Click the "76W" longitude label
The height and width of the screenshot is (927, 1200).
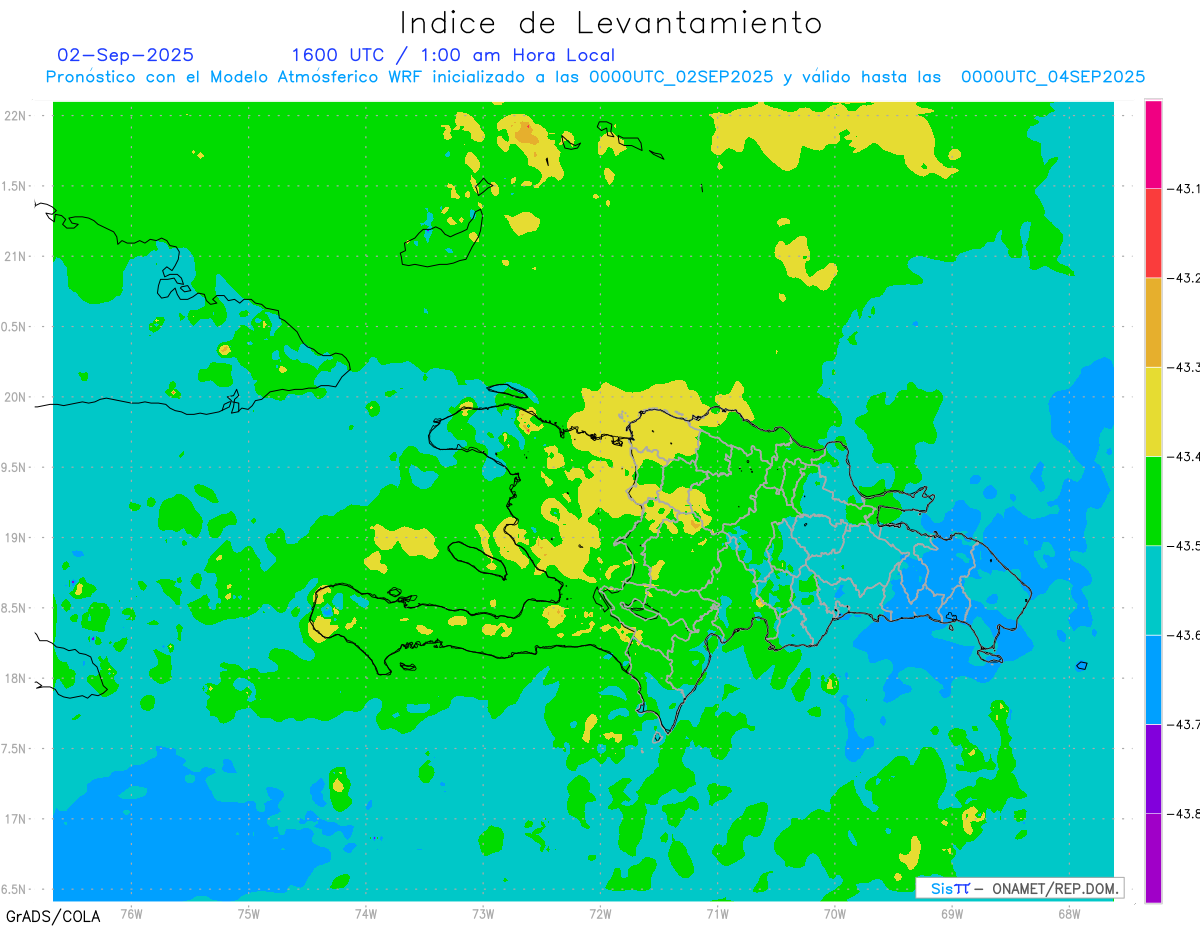(x=131, y=913)
